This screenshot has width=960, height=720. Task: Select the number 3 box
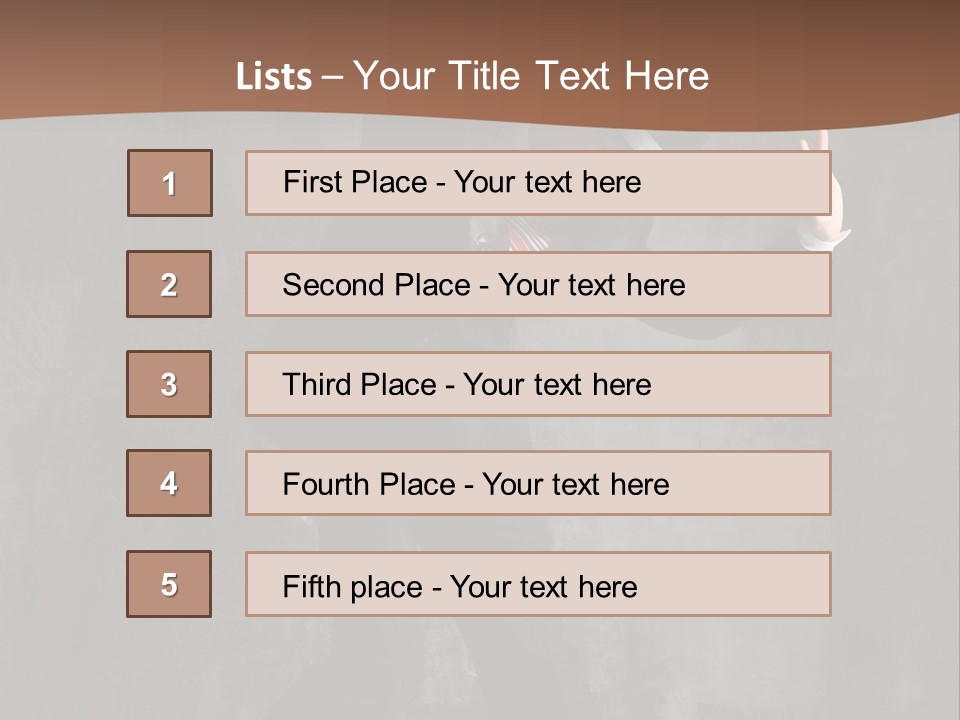coord(169,384)
